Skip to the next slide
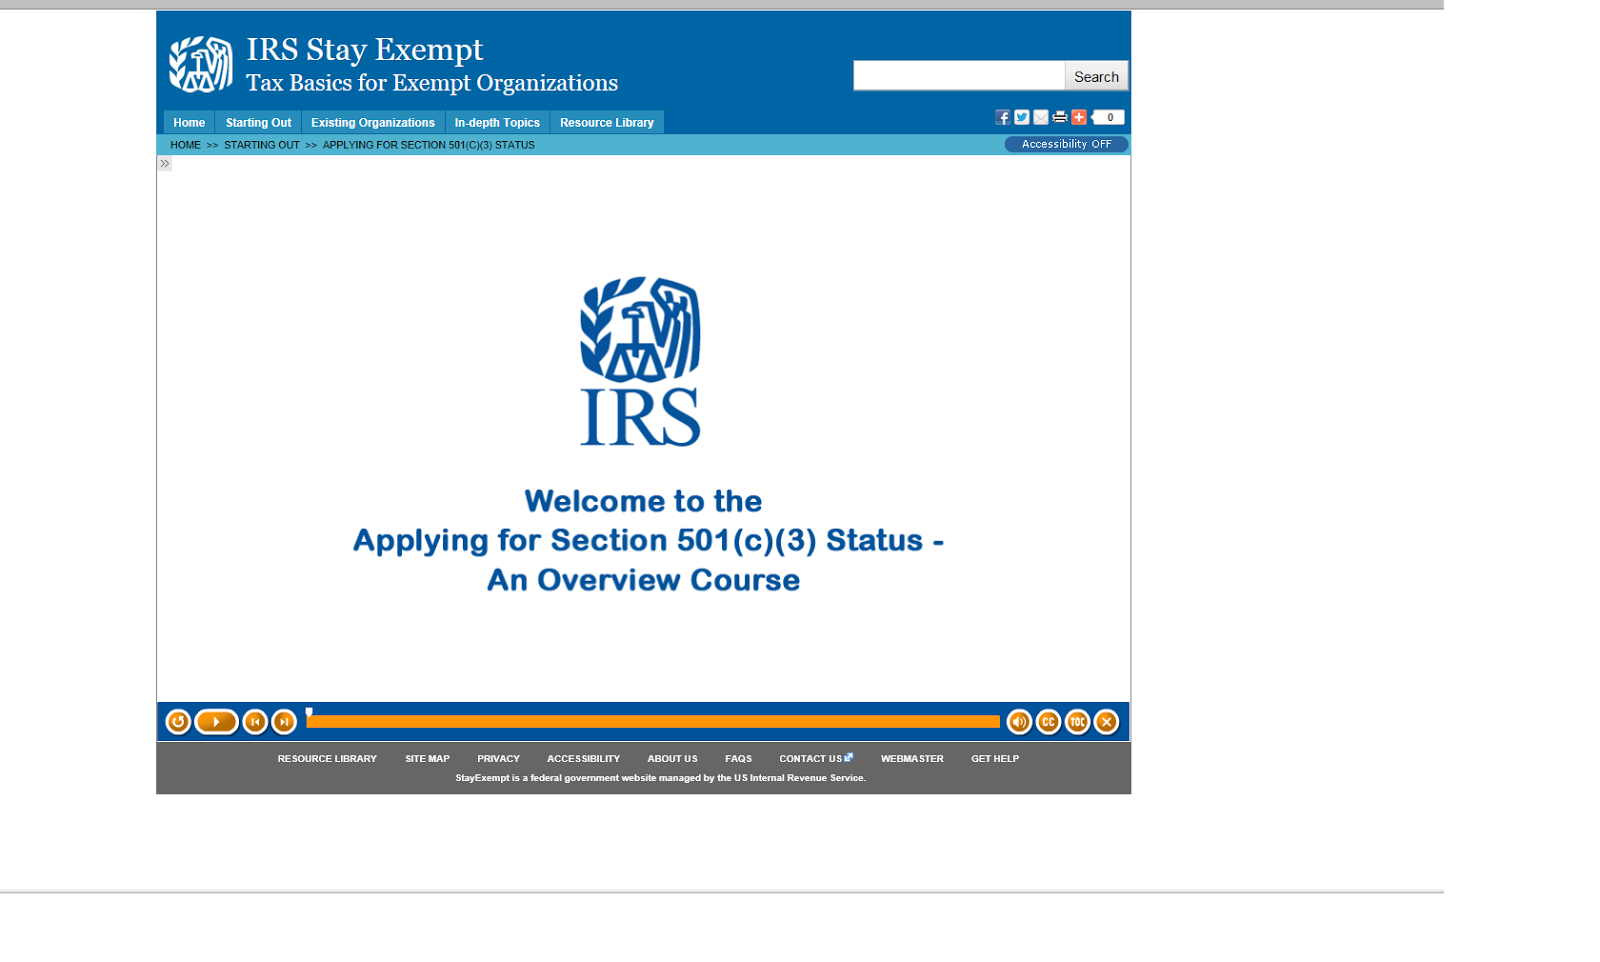This screenshot has width=1600, height=962. point(284,721)
